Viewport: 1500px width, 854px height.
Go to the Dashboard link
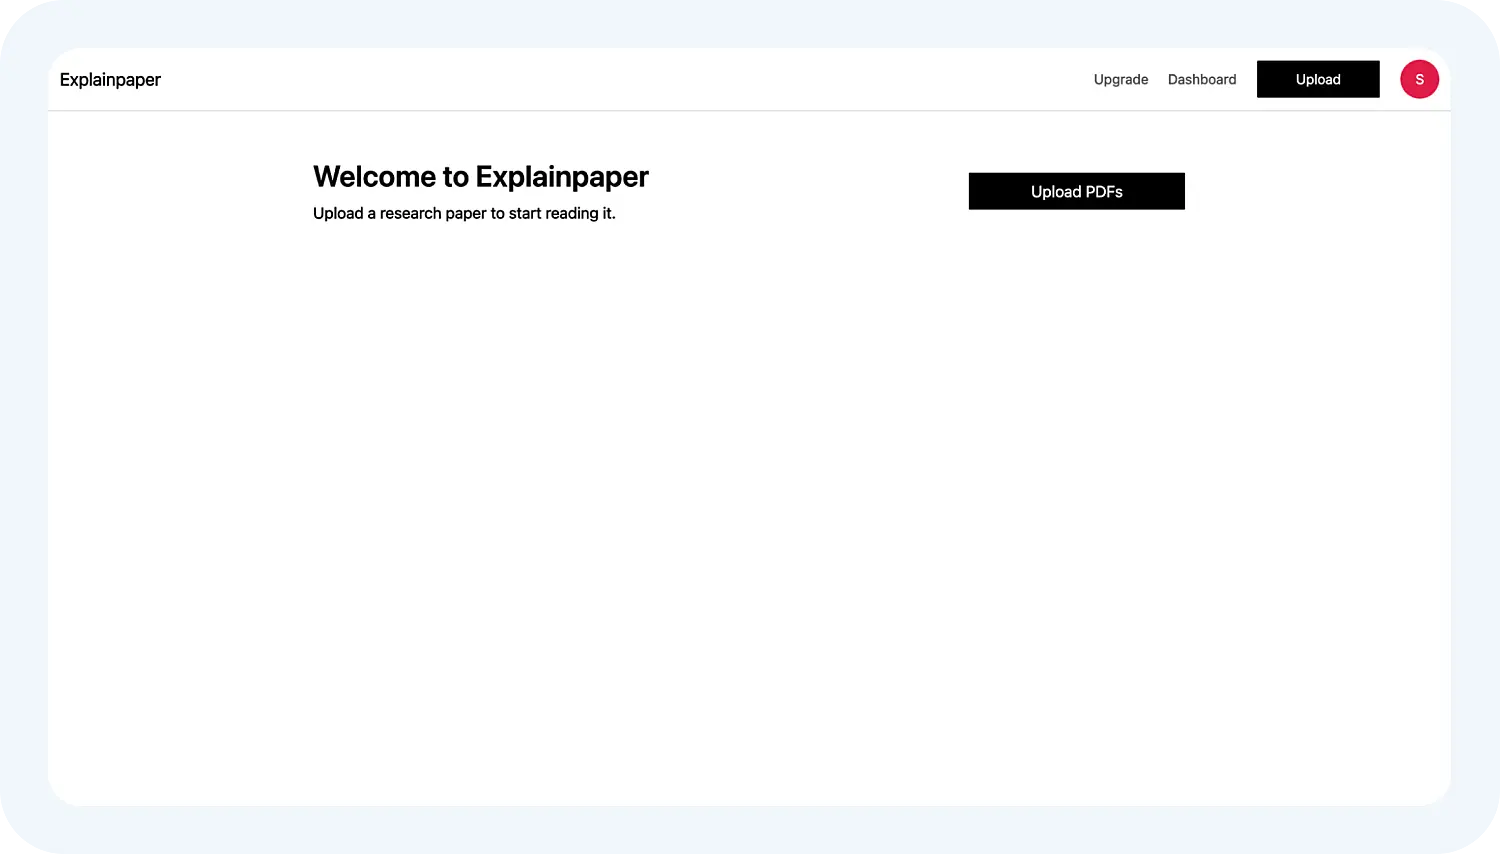(1202, 80)
